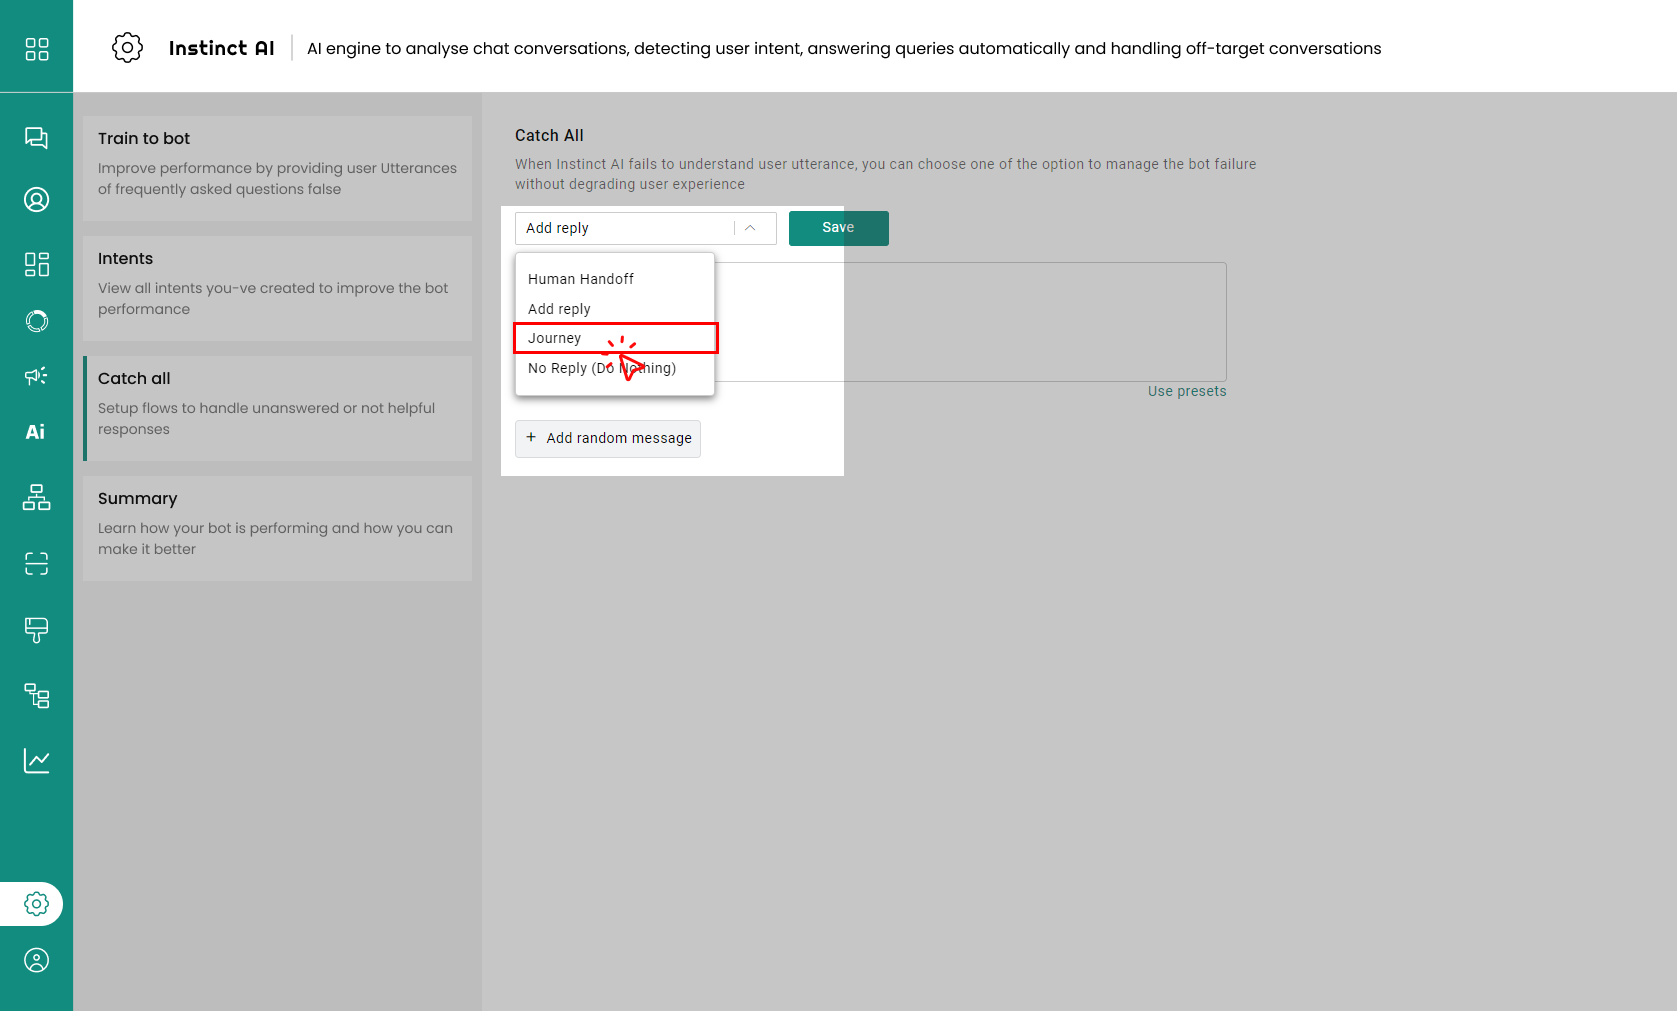Open the user account icon at bottom

pos(36,960)
